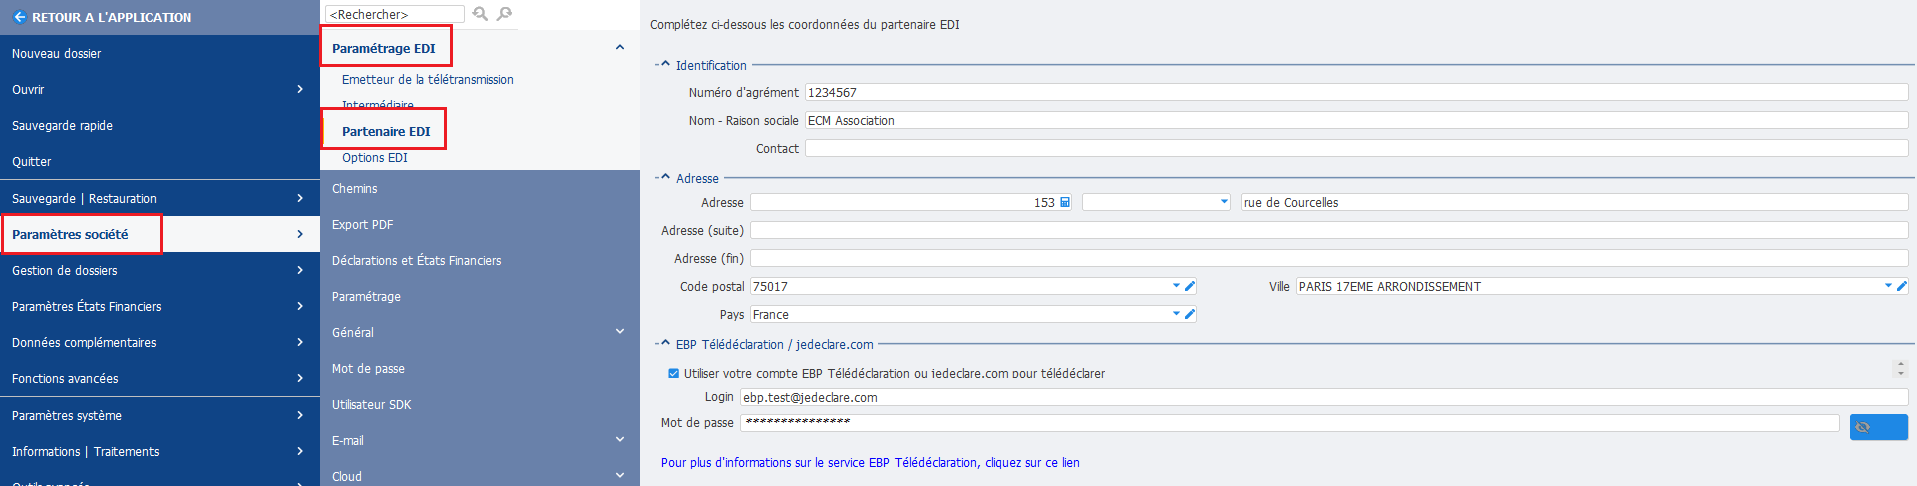Screen dimensions: 1917x486
Task: Click the Numéro d'agrément field
Action: 1357,92
